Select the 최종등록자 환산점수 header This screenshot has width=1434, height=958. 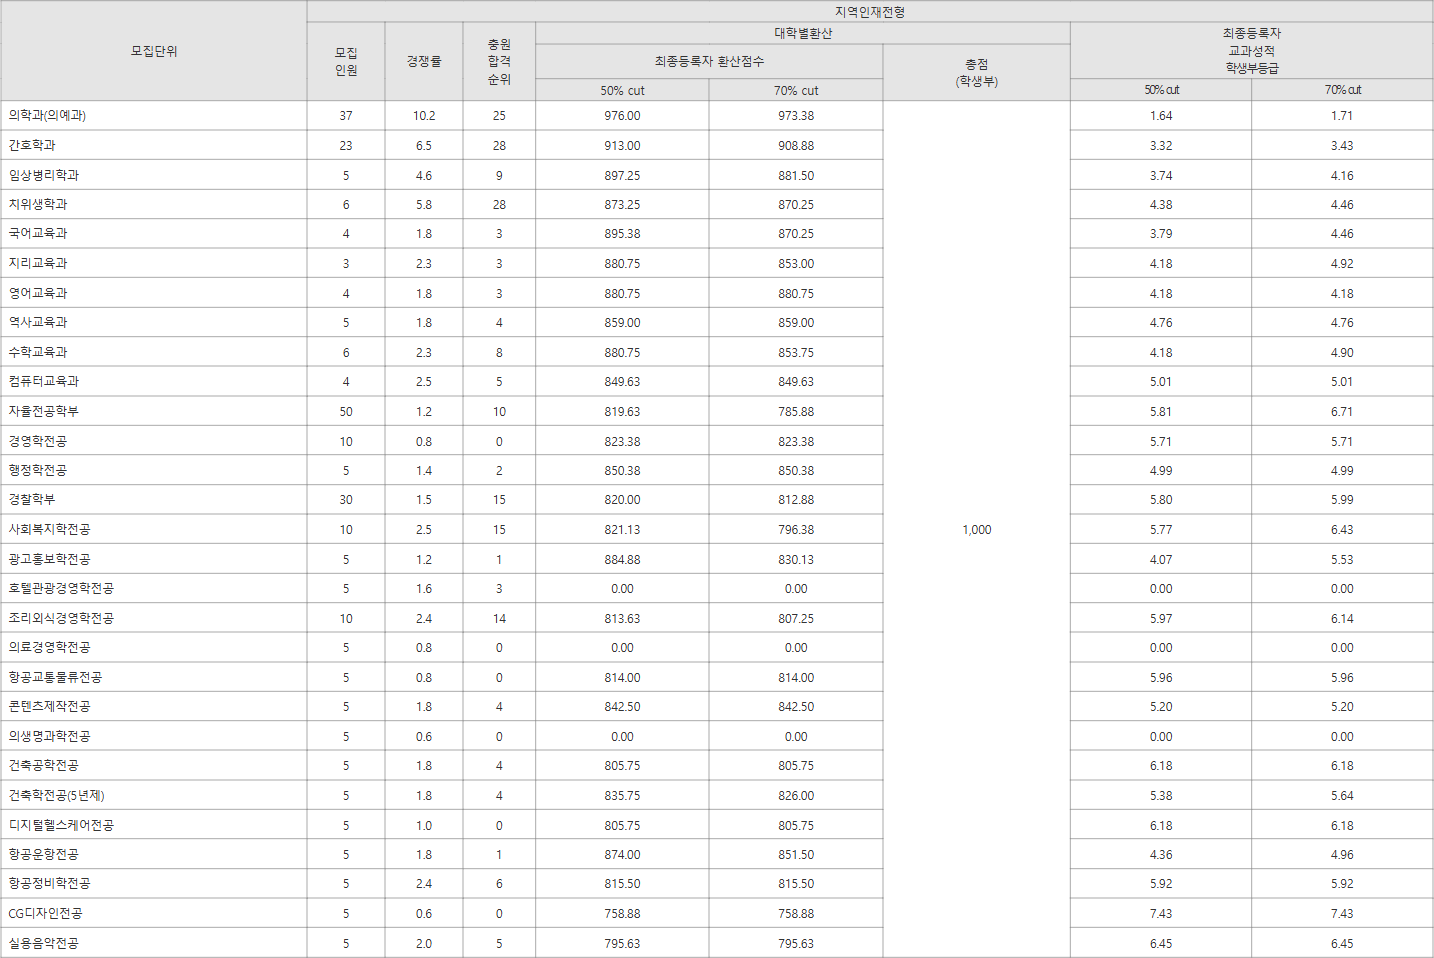709,60
